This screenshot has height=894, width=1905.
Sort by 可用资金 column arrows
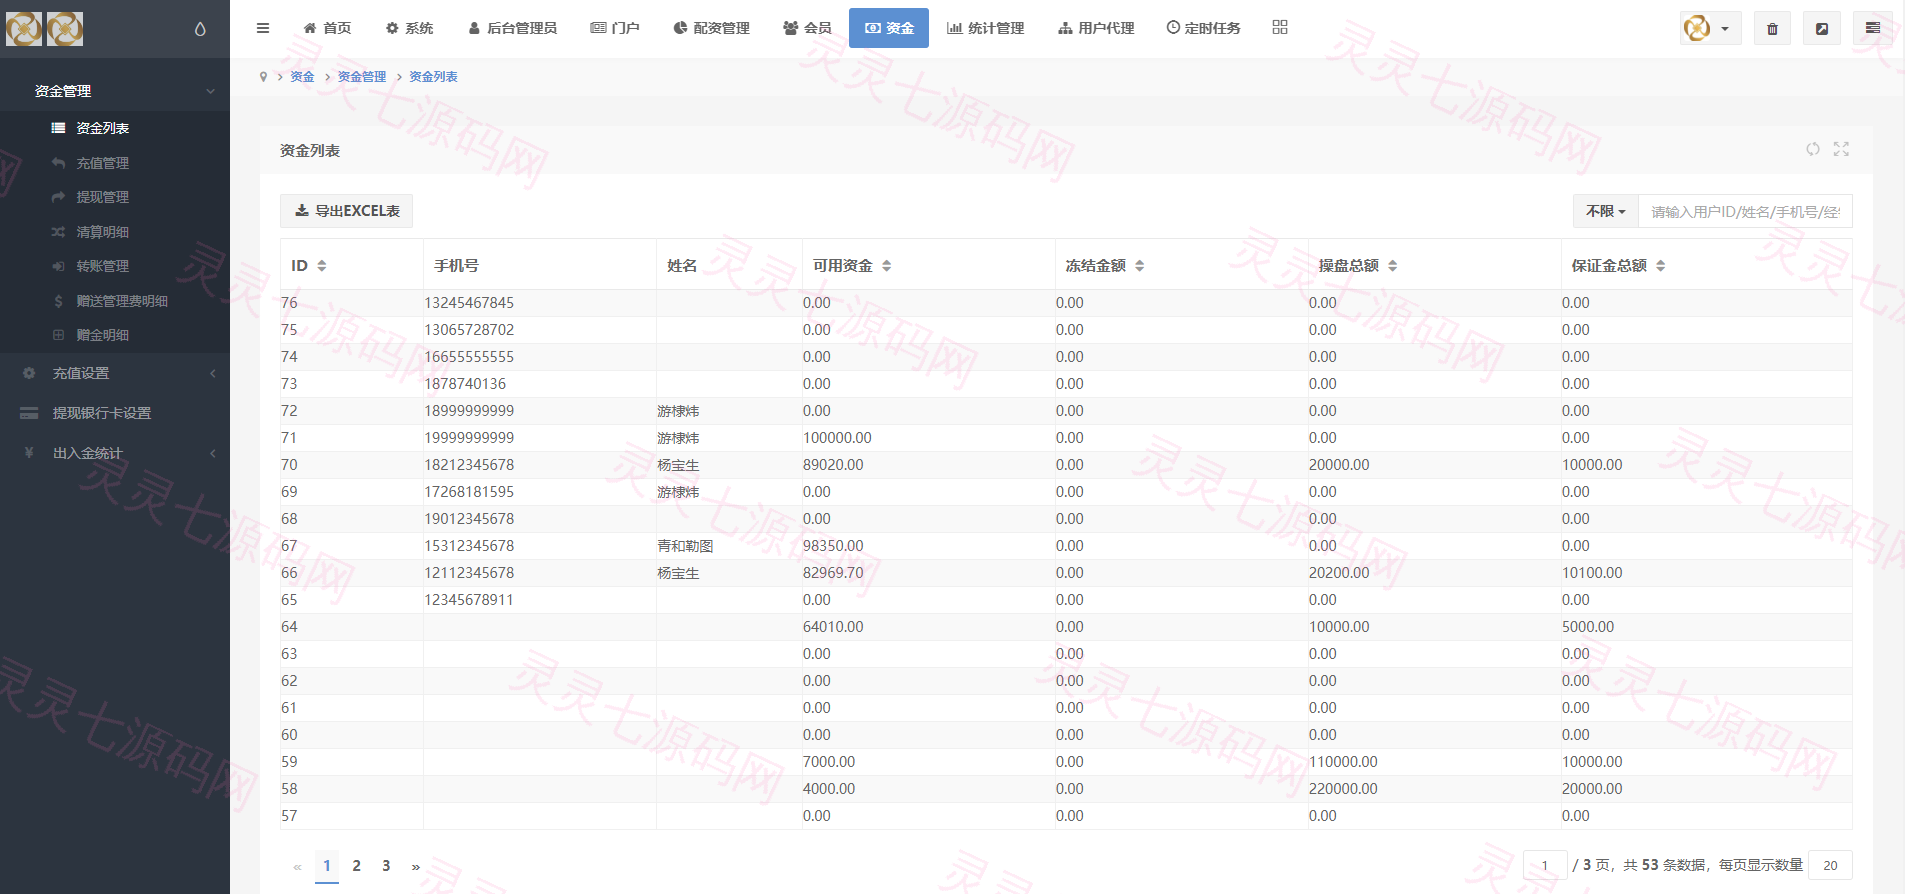(887, 266)
